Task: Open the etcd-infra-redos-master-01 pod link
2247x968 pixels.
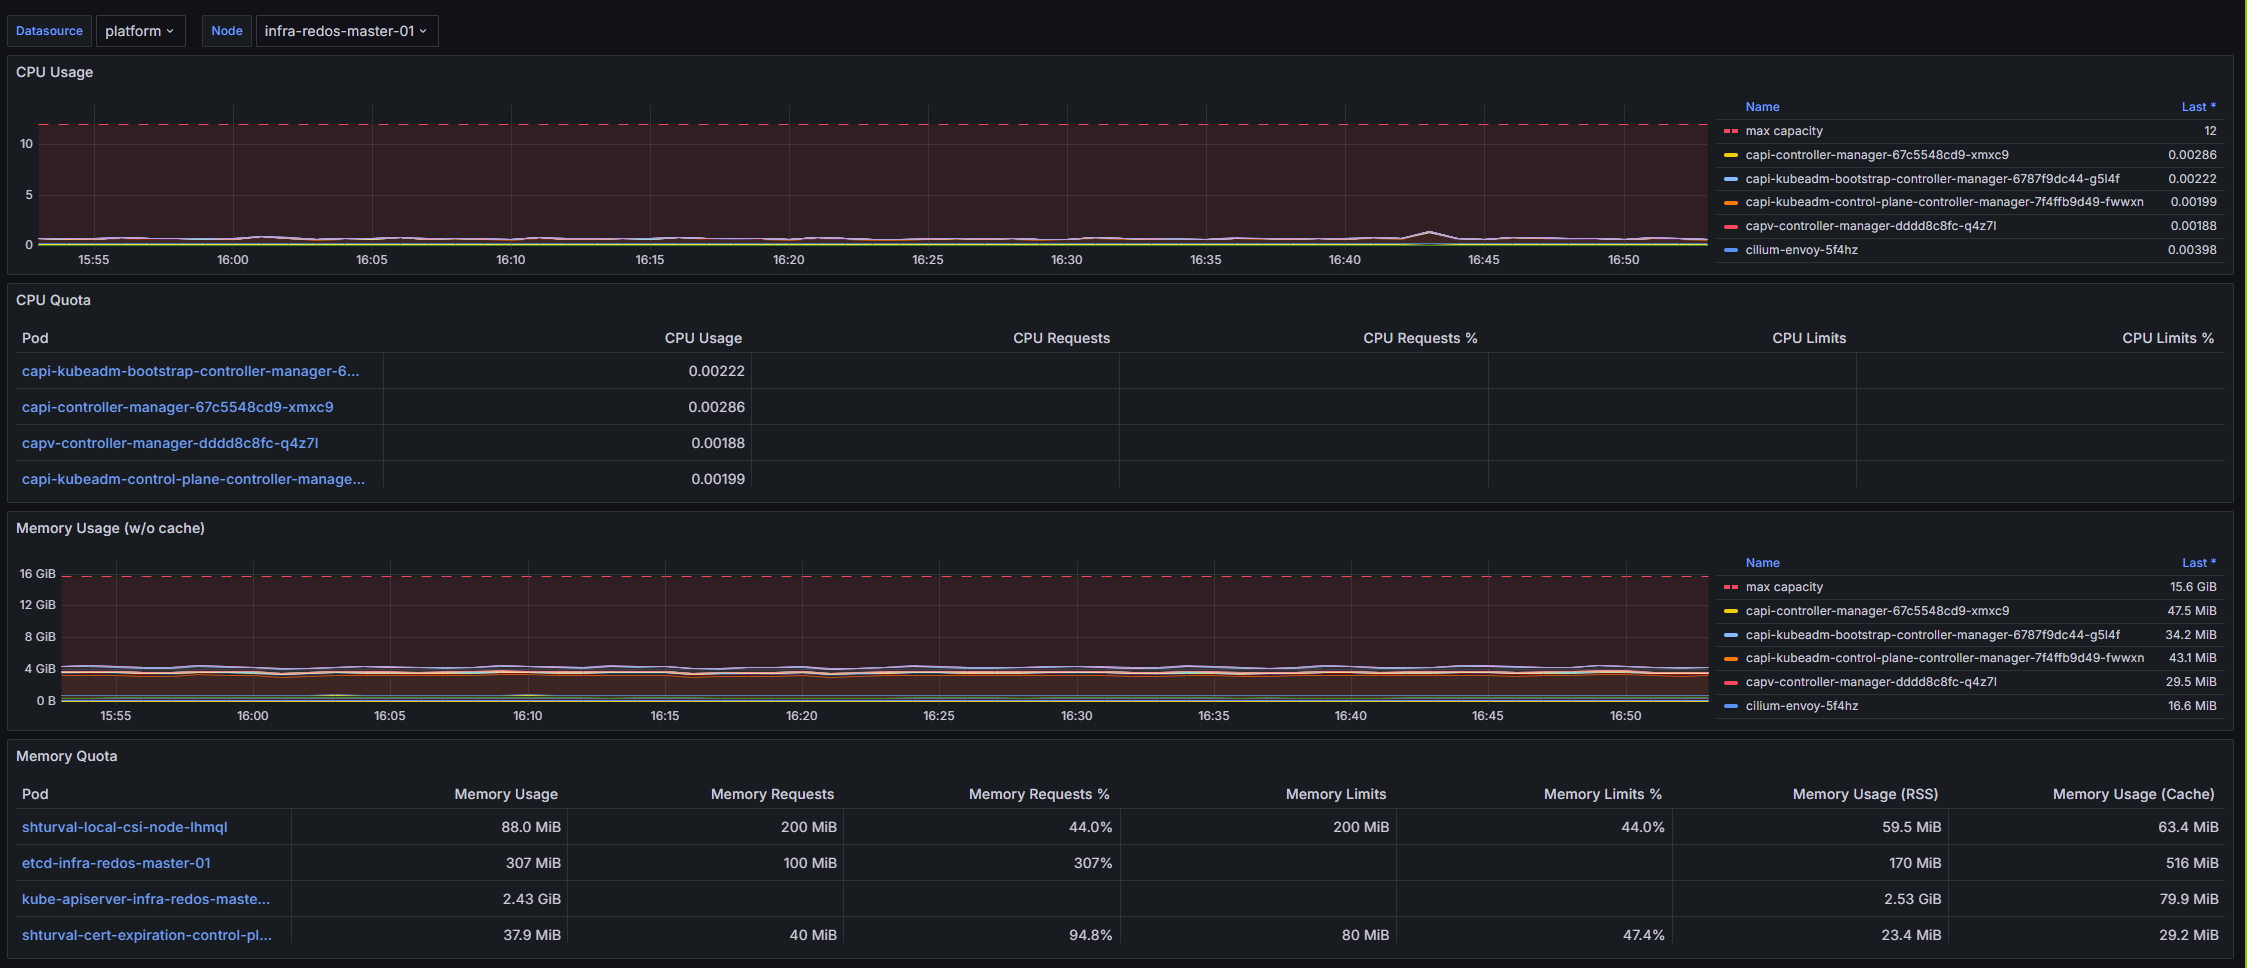Action: (x=116, y=863)
